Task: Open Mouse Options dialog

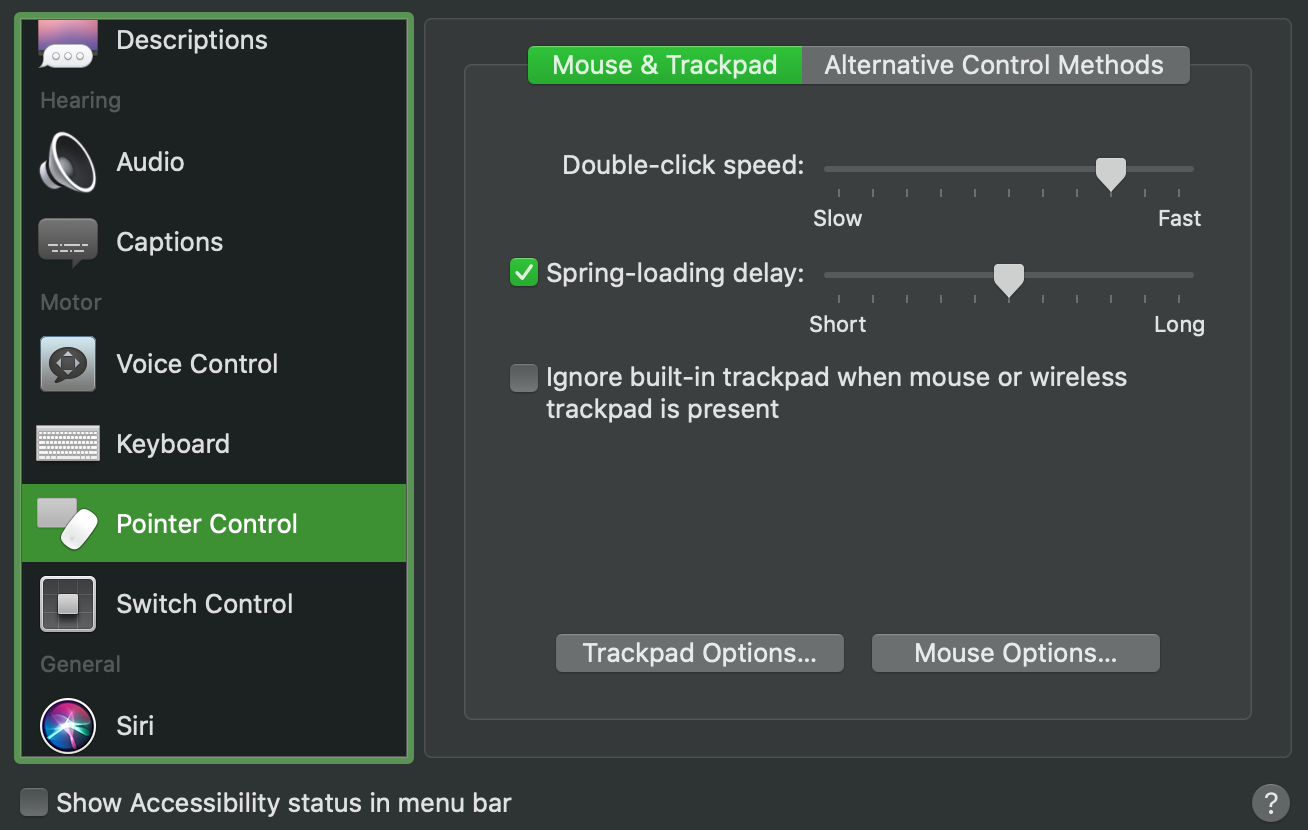Action: pos(1015,652)
